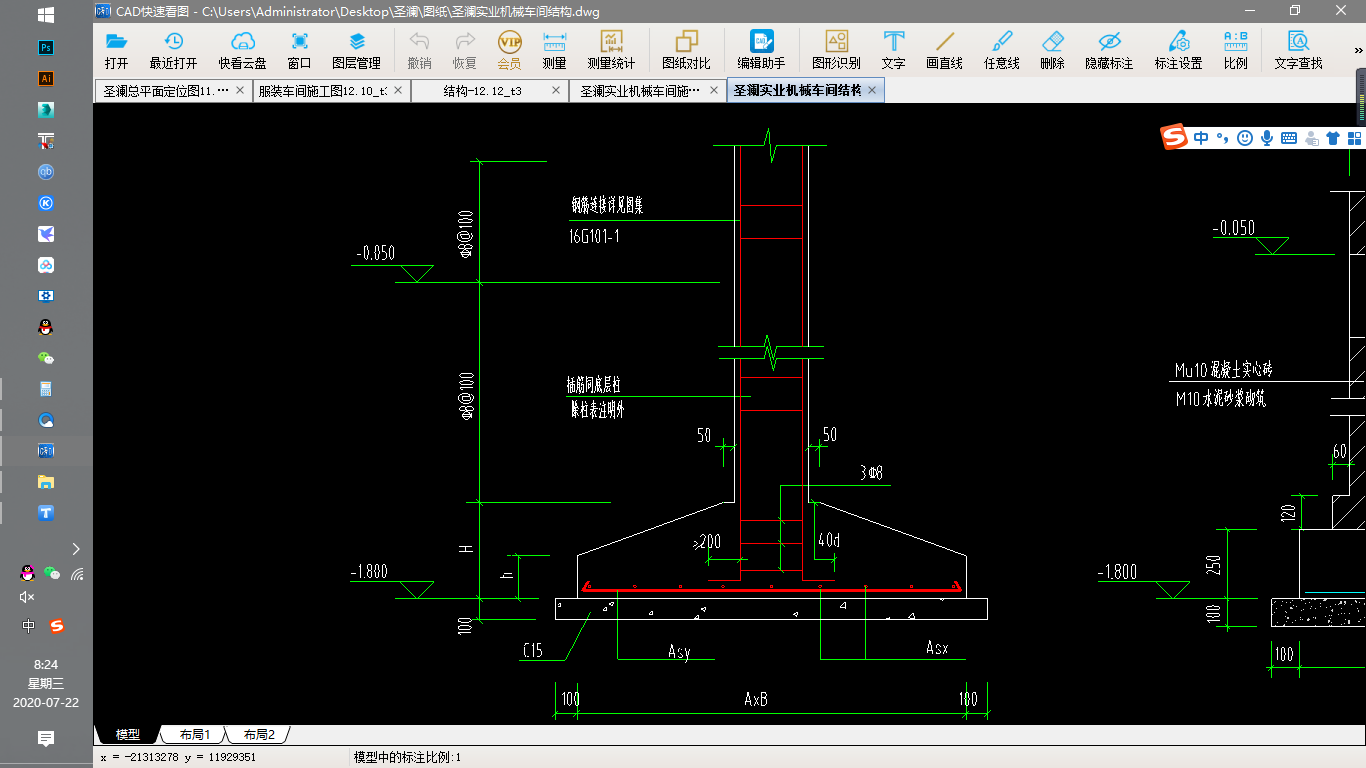
Task: Click the 撤销 undo button
Action: (x=419, y=50)
